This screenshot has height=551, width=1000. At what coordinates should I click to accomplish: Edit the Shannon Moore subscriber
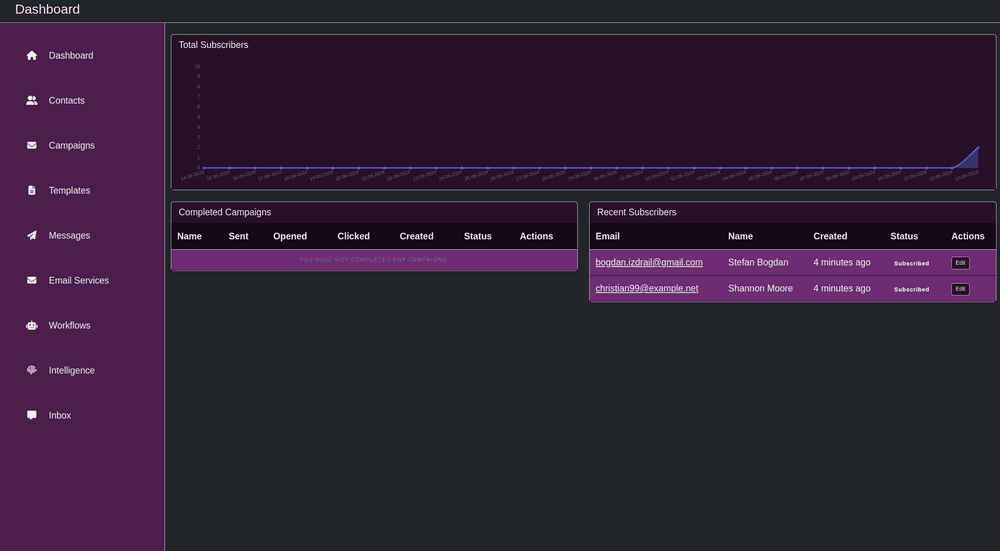coord(960,289)
